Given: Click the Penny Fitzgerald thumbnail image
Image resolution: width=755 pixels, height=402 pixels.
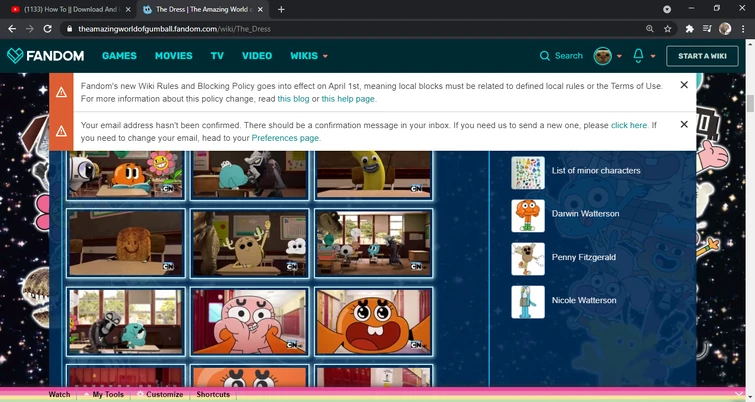Looking at the screenshot, I should tap(528, 259).
